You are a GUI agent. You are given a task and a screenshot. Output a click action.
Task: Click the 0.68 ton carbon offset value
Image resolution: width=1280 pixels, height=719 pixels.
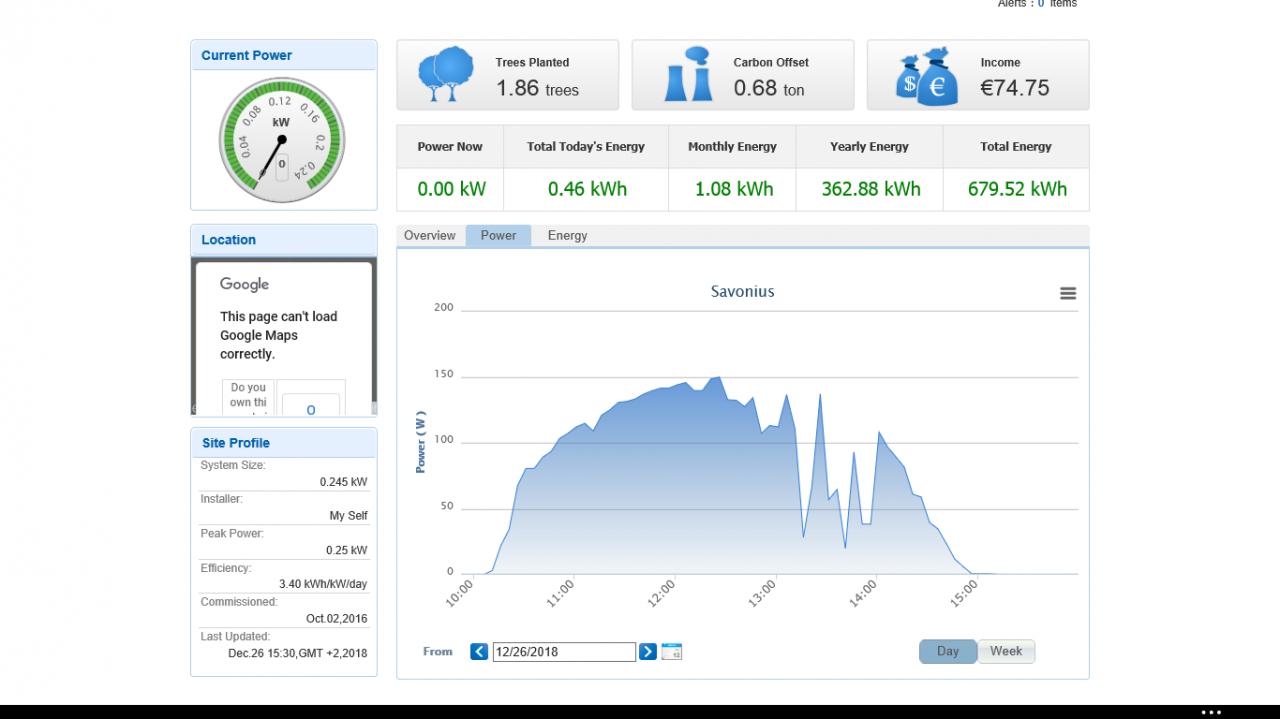click(x=769, y=89)
